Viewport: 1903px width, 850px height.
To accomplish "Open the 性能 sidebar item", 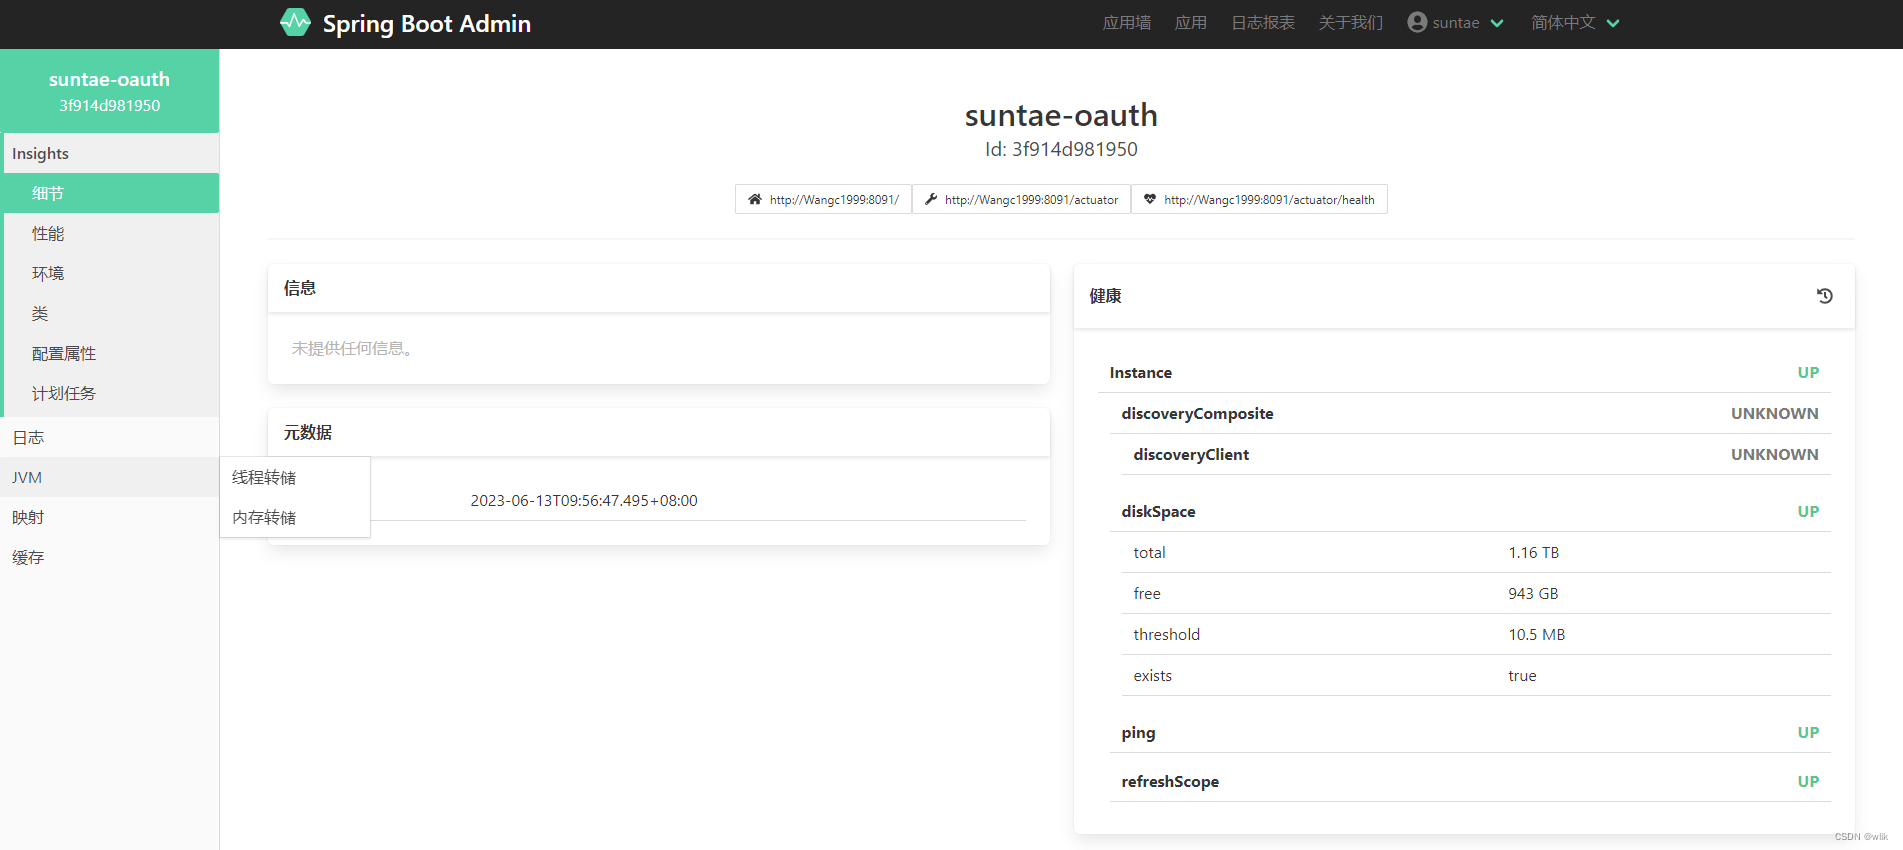I will point(111,233).
